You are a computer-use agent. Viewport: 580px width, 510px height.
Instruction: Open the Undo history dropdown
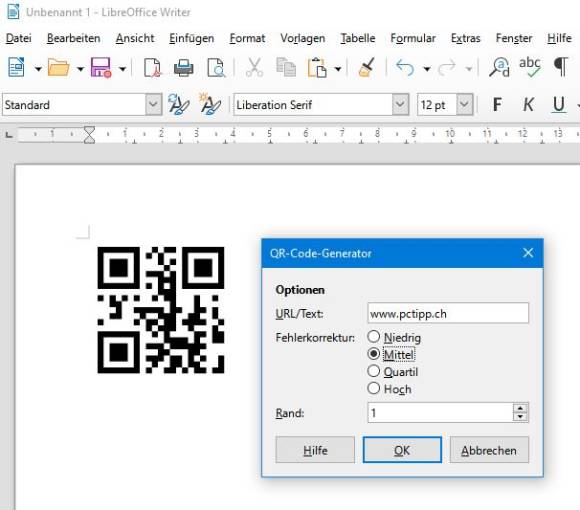coord(426,68)
